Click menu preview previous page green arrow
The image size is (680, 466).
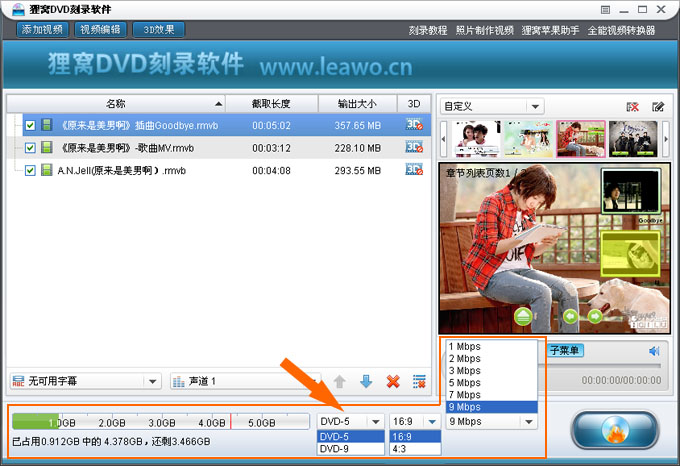(x=570, y=316)
